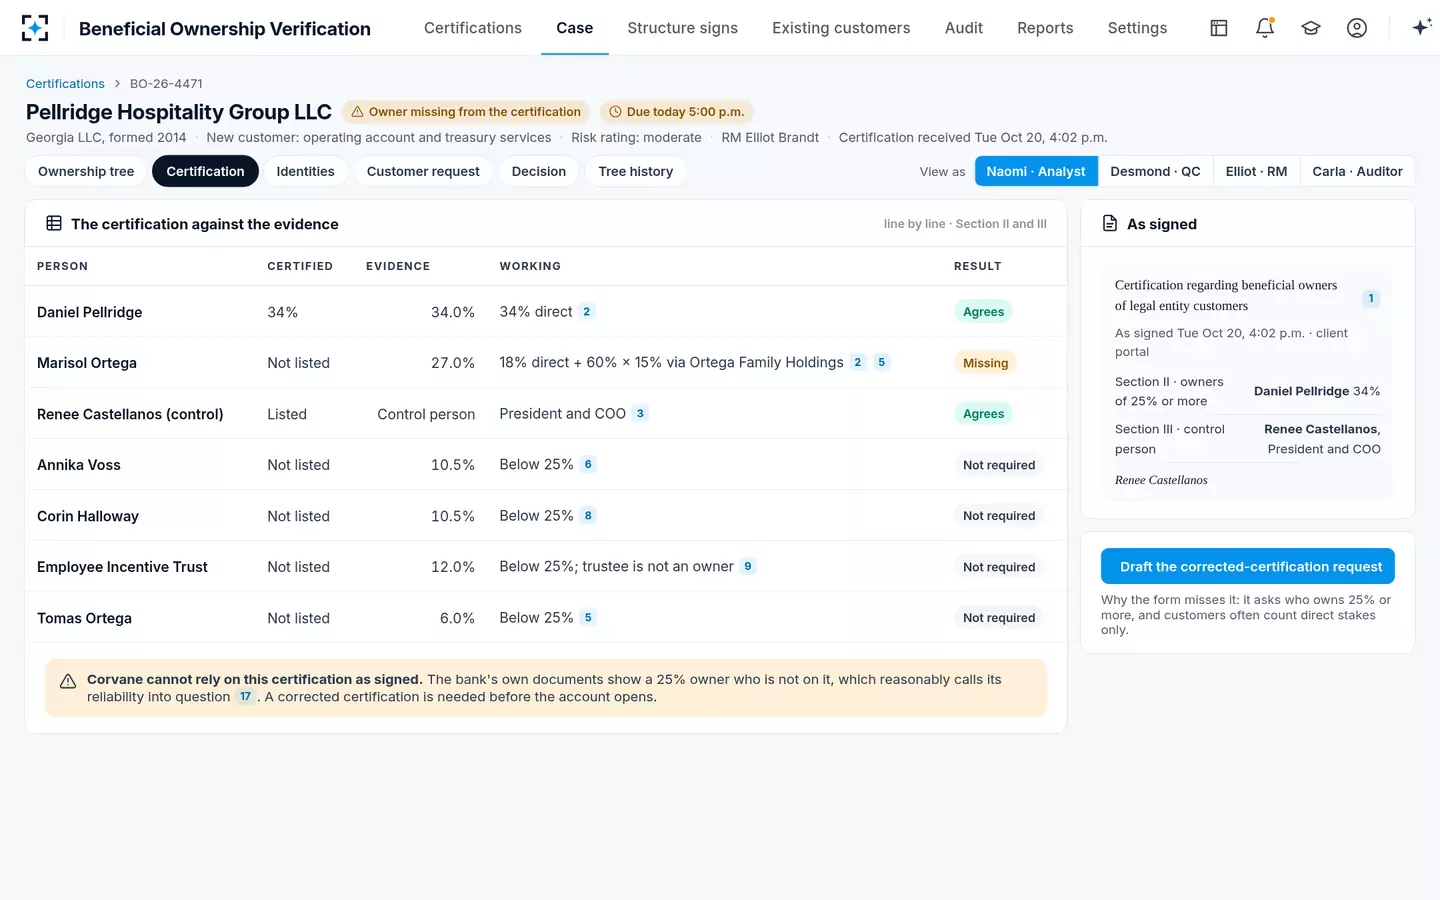This screenshot has width=1440, height=900.
Task: Click reference badge 5 in Tomas Ortega row
Action: [x=588, y=618]
